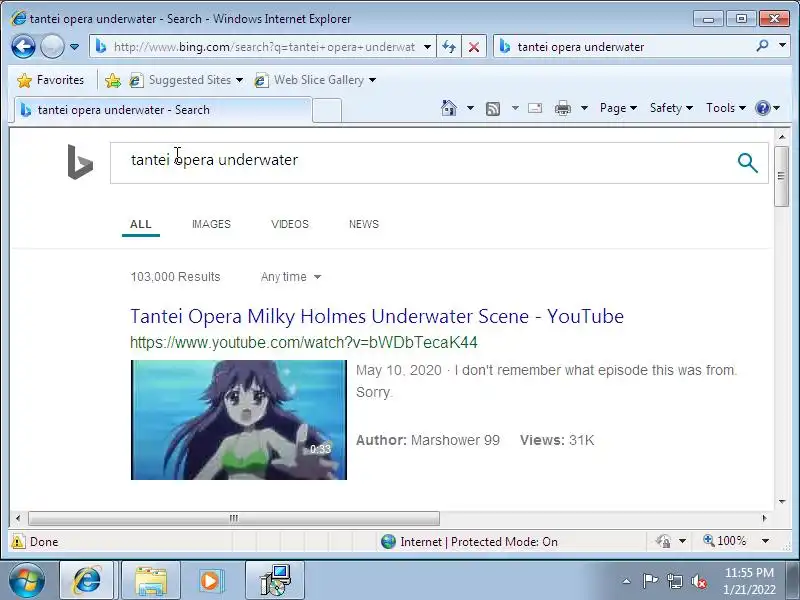
Task: Submit search with Bing magnifier icon
Action: (747, 163)
